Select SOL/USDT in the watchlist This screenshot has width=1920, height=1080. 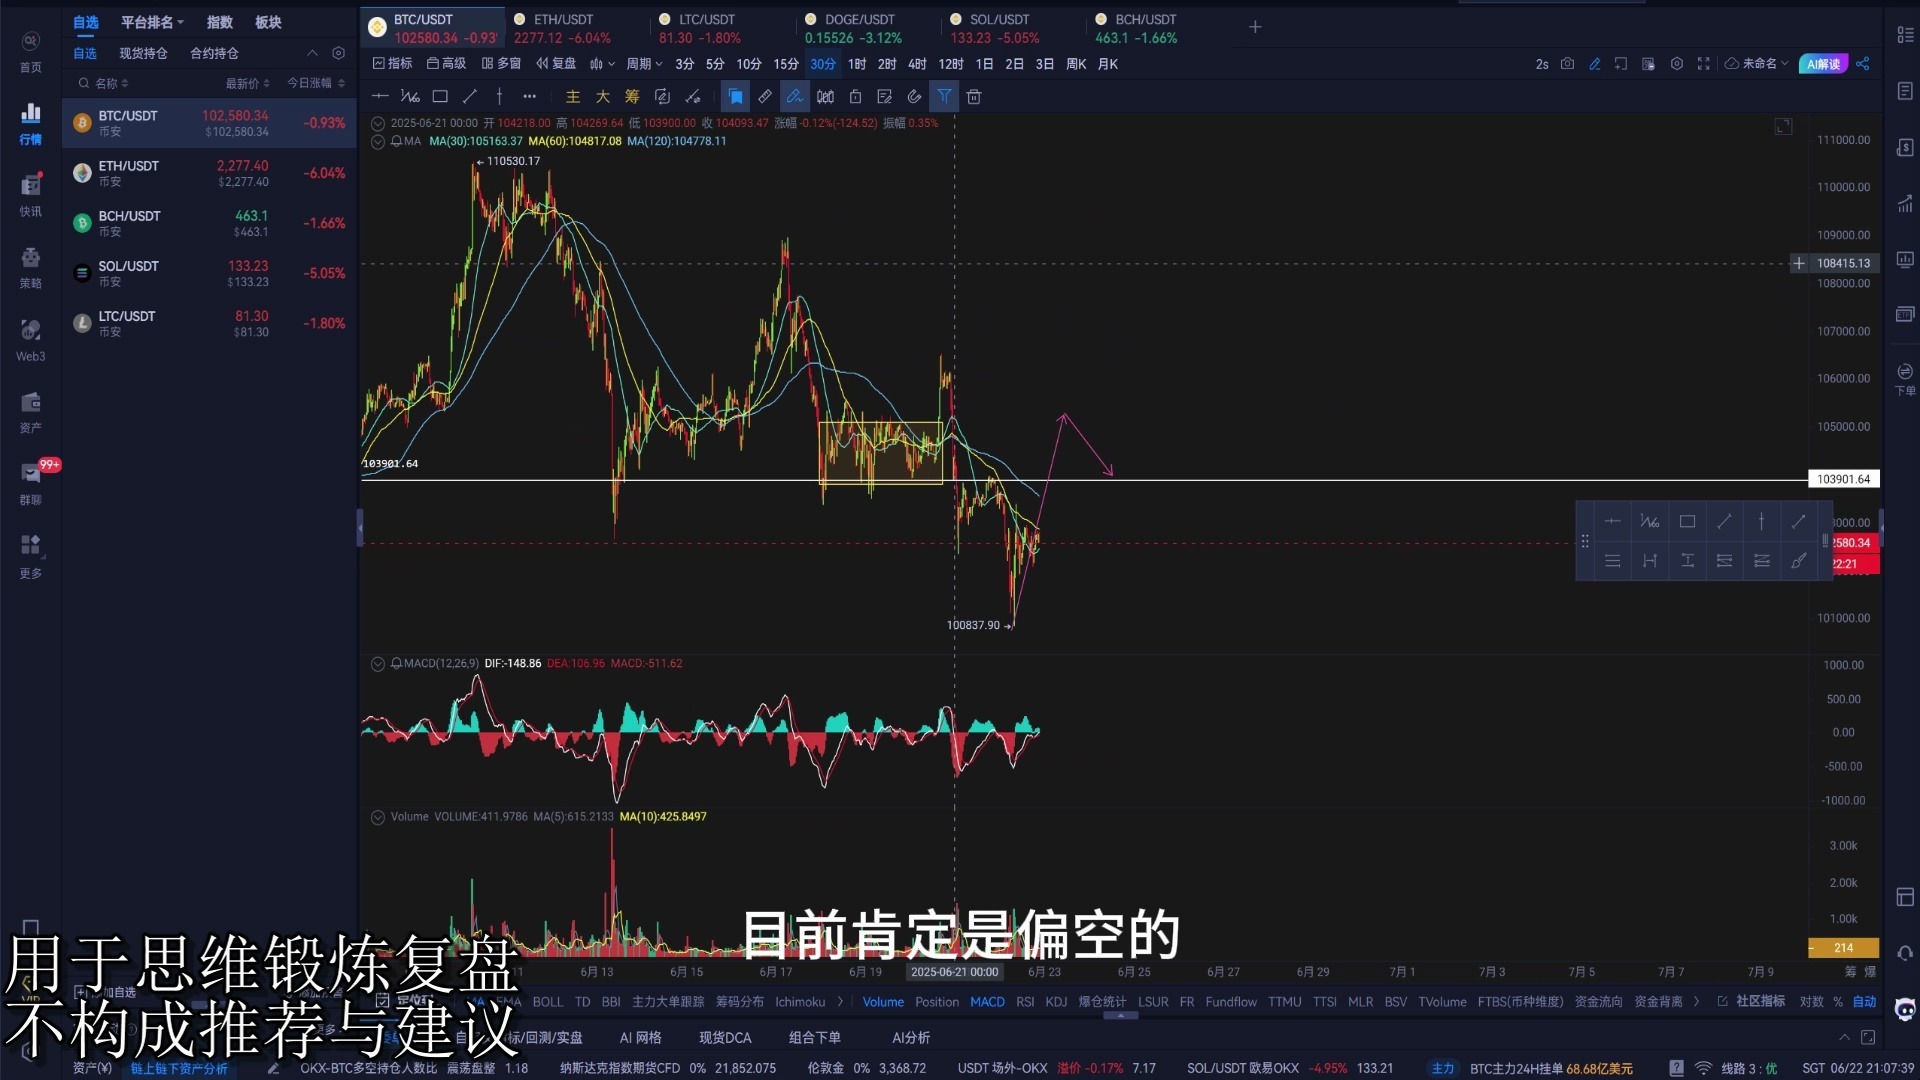point(209,273)
